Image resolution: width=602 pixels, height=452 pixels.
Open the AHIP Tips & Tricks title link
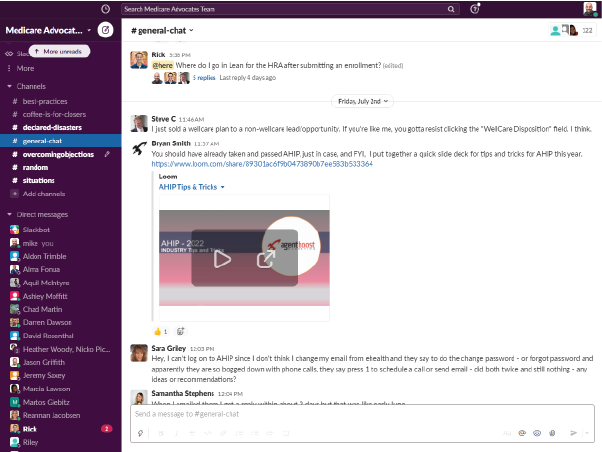pyautogui.click(x=188, y=187)
